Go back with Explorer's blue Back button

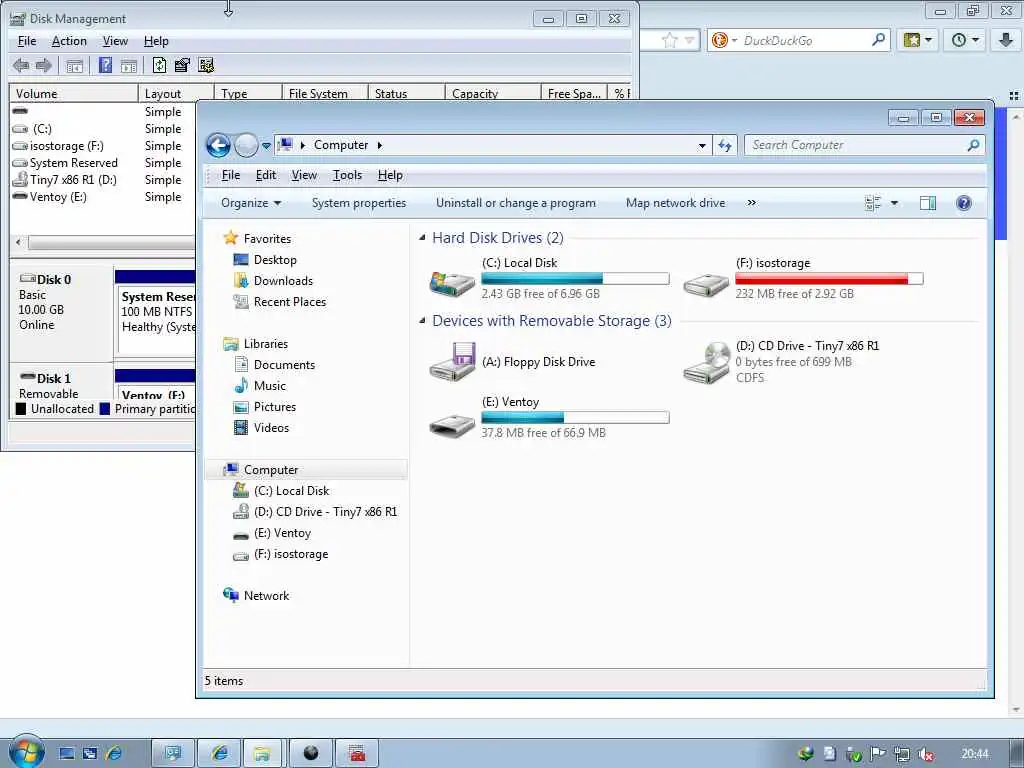219,145
